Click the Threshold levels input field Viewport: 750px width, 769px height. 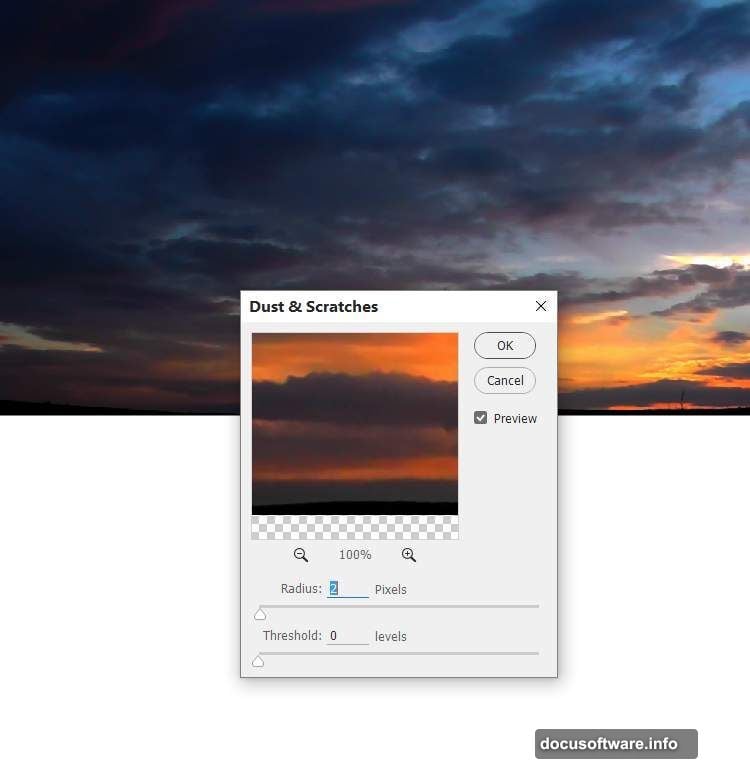point(348,636)
